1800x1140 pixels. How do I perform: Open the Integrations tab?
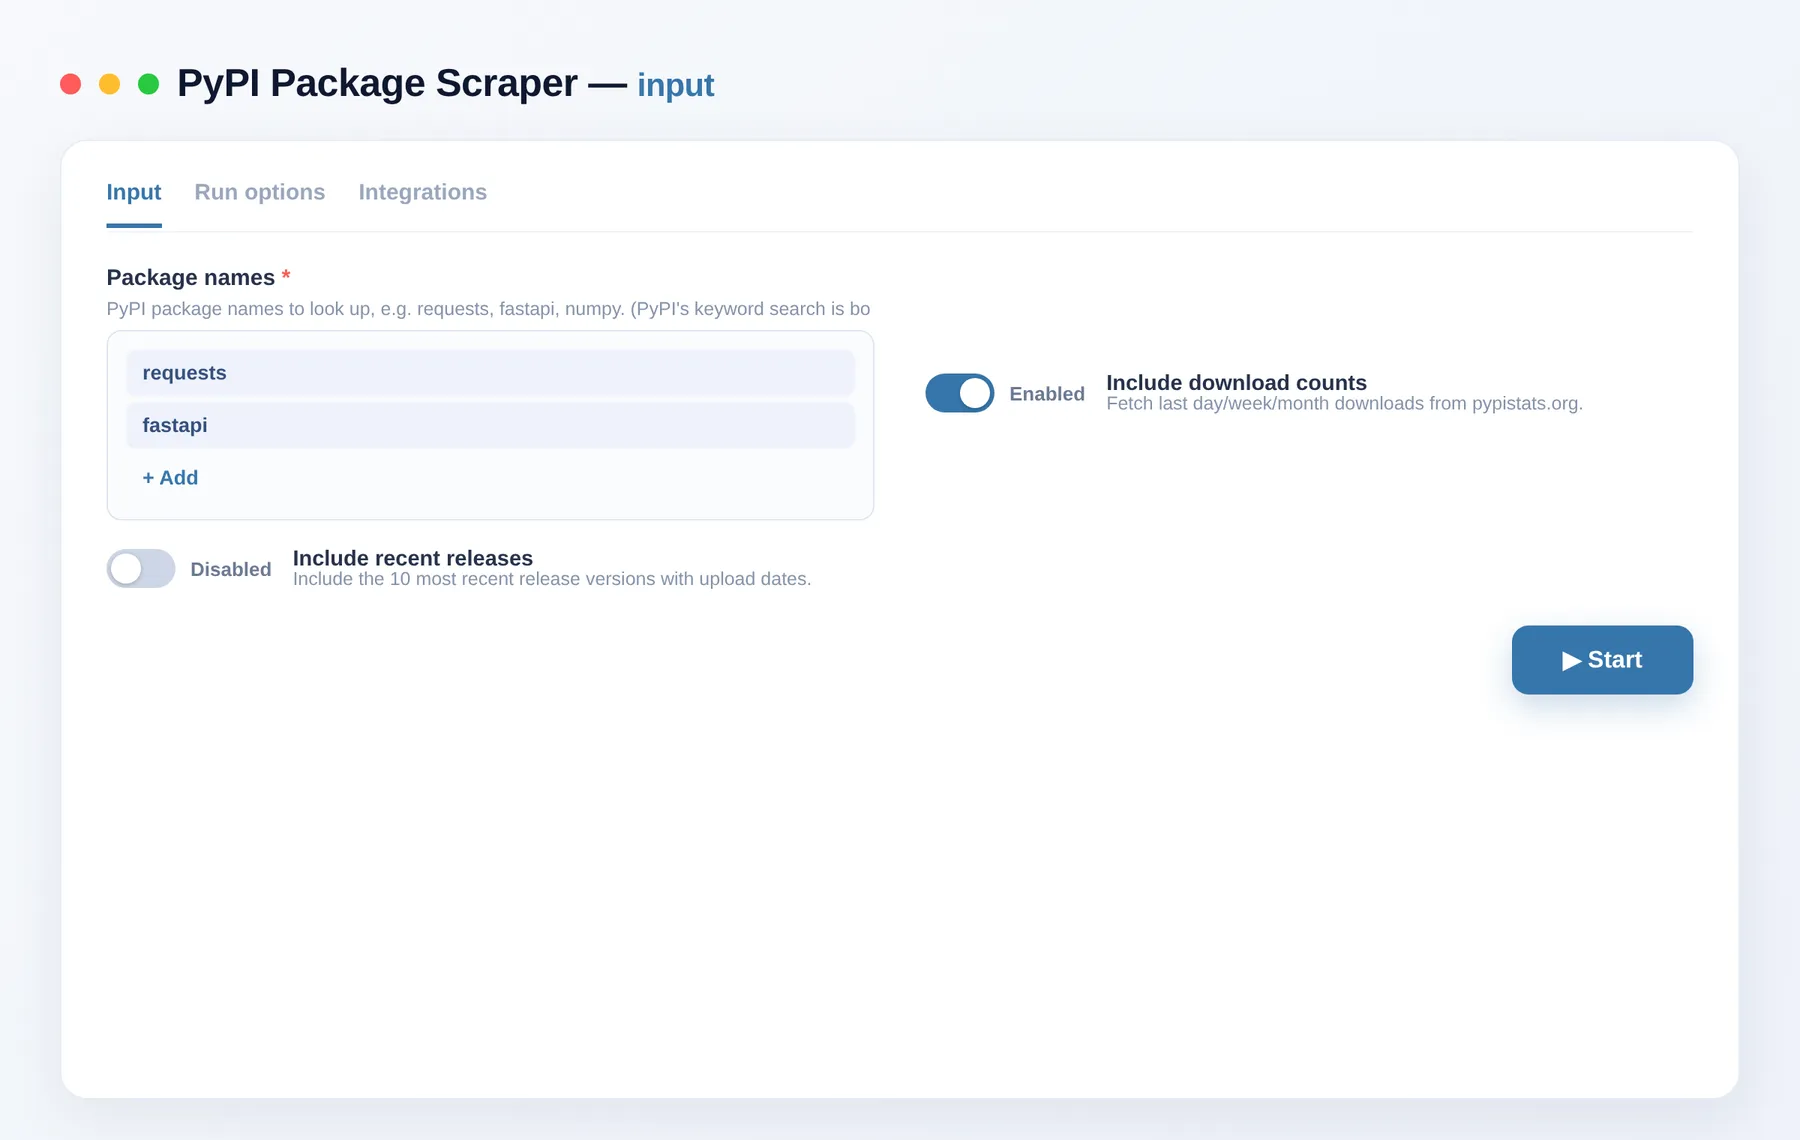click(x=423, y=192)
